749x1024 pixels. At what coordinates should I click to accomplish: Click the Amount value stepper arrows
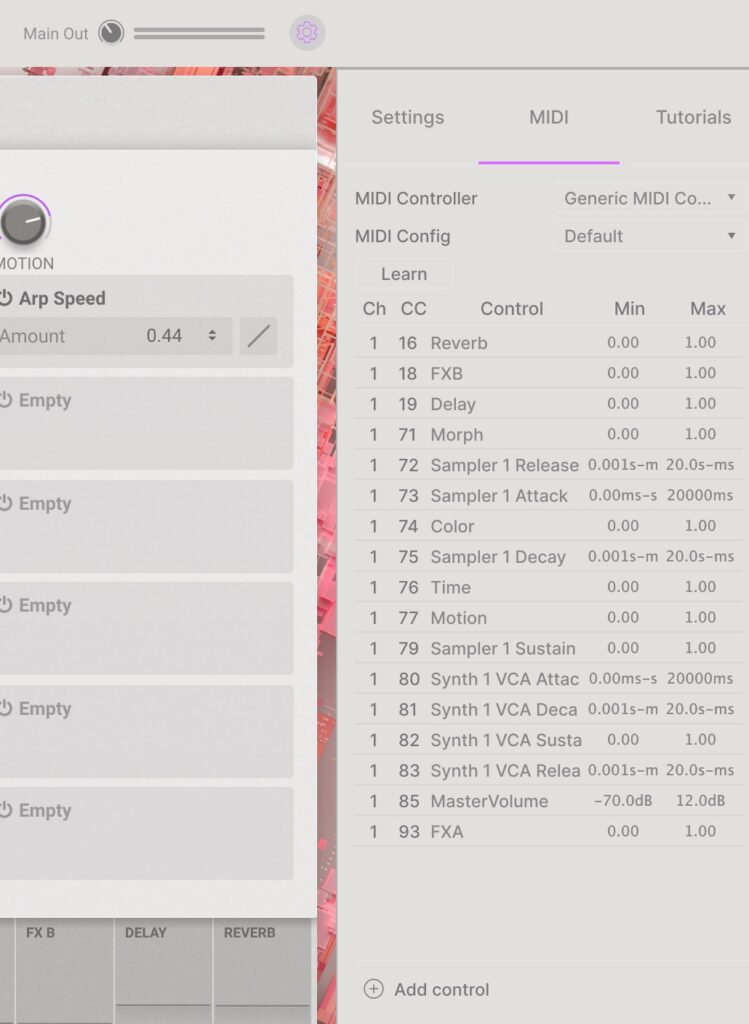point(212,336)
